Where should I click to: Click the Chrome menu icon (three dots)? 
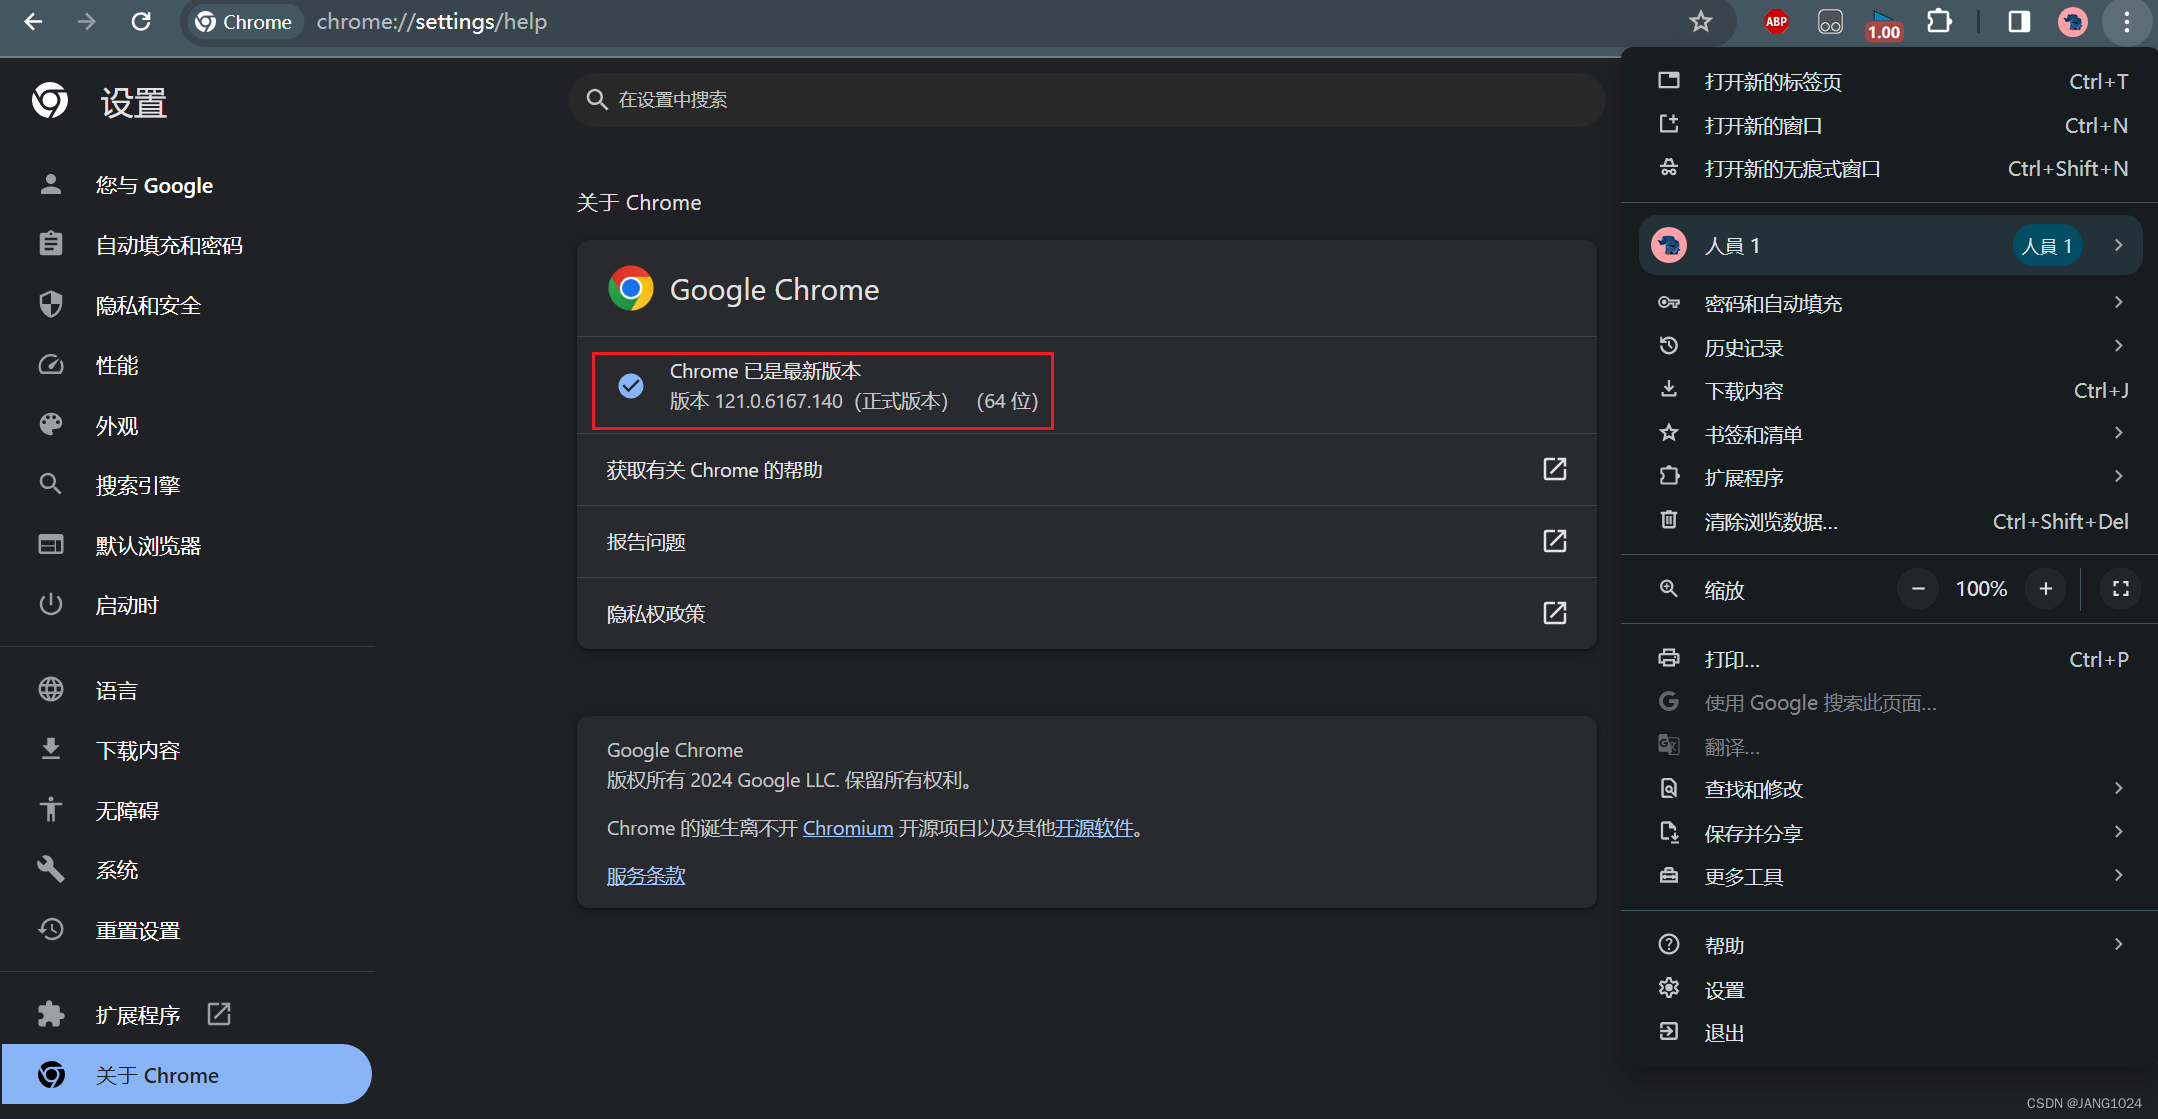pyautogui.click(x=2128, y=21)
